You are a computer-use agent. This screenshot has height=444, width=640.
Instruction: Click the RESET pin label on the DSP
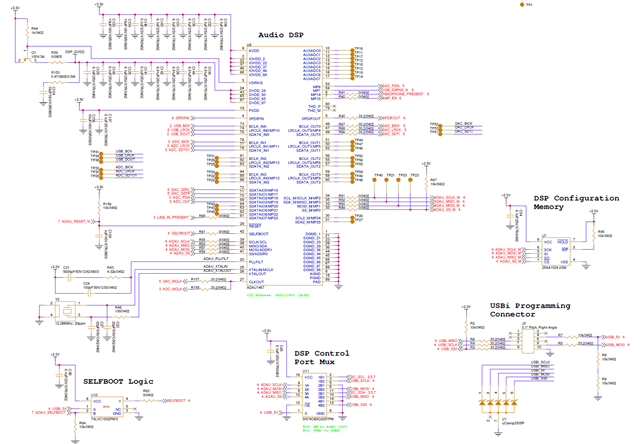[255, 226]
